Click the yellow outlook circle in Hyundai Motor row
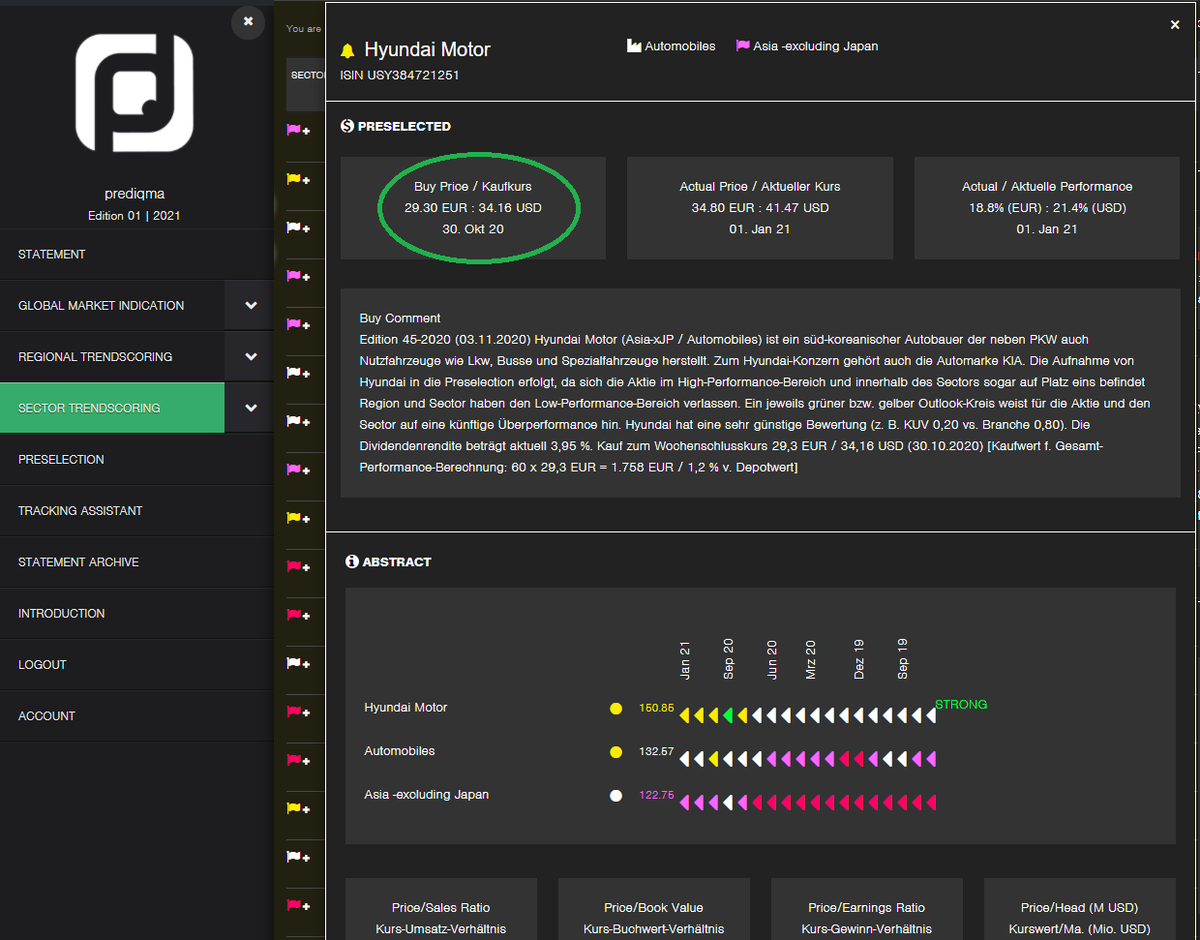Image resolution: width=1200 pixels, height=940 pixels. coord(616,709)
